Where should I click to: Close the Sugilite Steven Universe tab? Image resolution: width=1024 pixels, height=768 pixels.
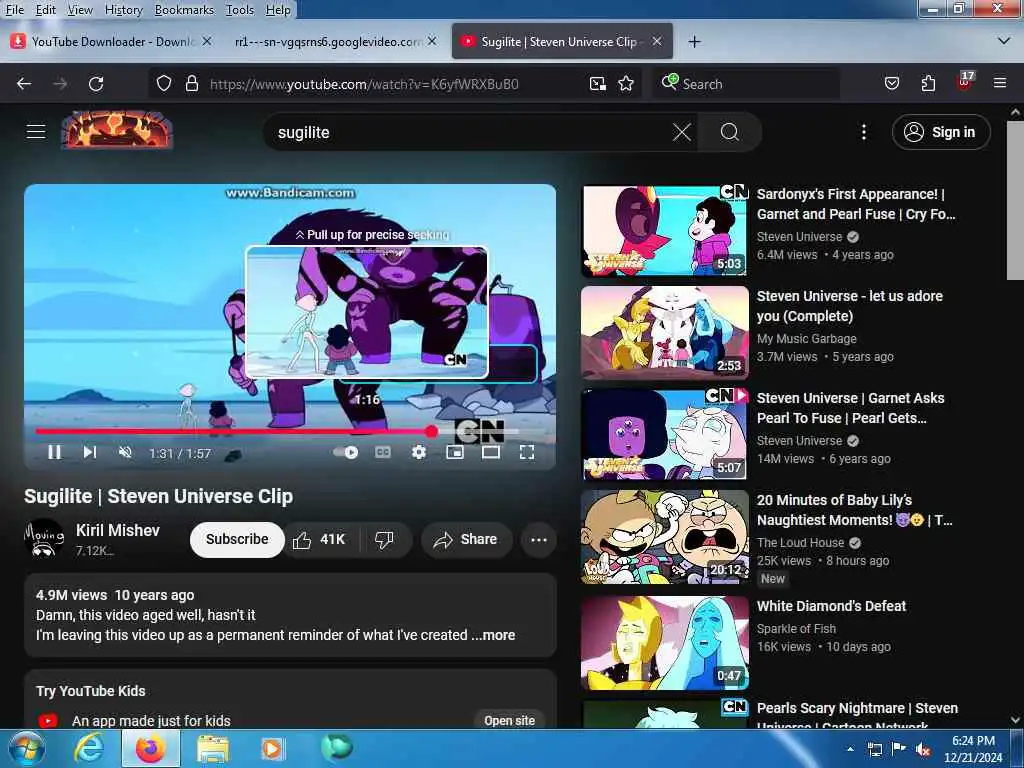click(657, 42)
